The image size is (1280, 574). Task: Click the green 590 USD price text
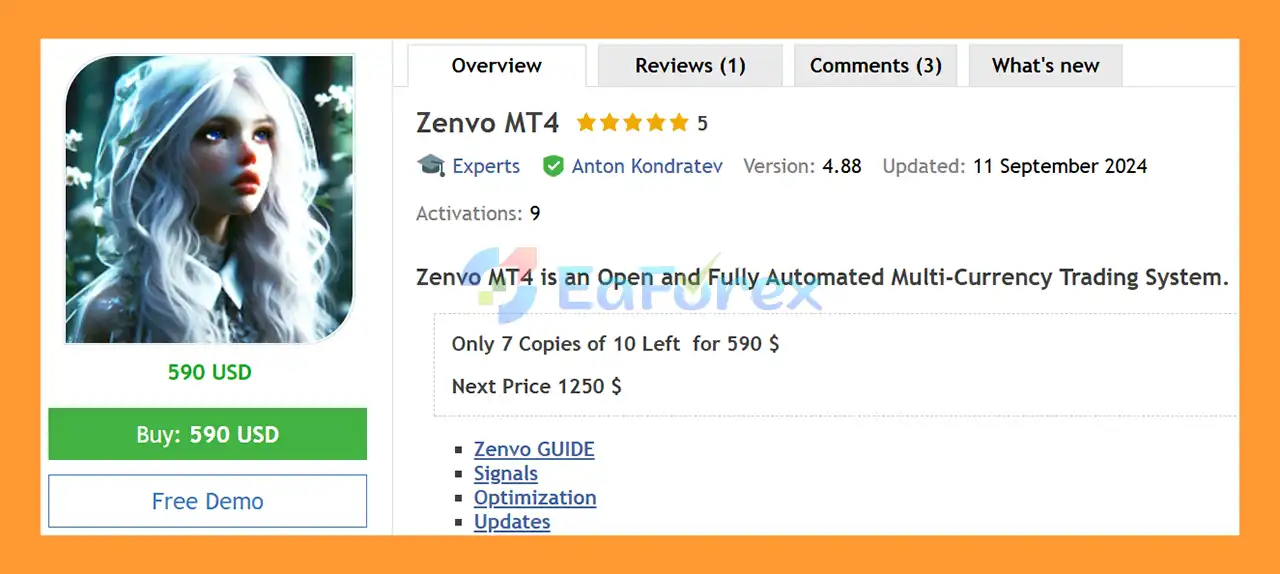point(209,372)
